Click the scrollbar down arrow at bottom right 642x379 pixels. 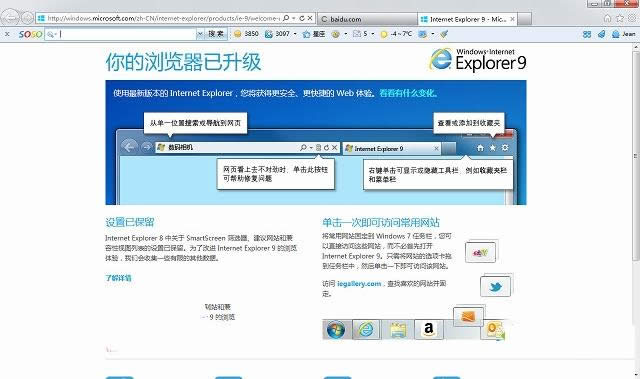click(x=636, y=374)
